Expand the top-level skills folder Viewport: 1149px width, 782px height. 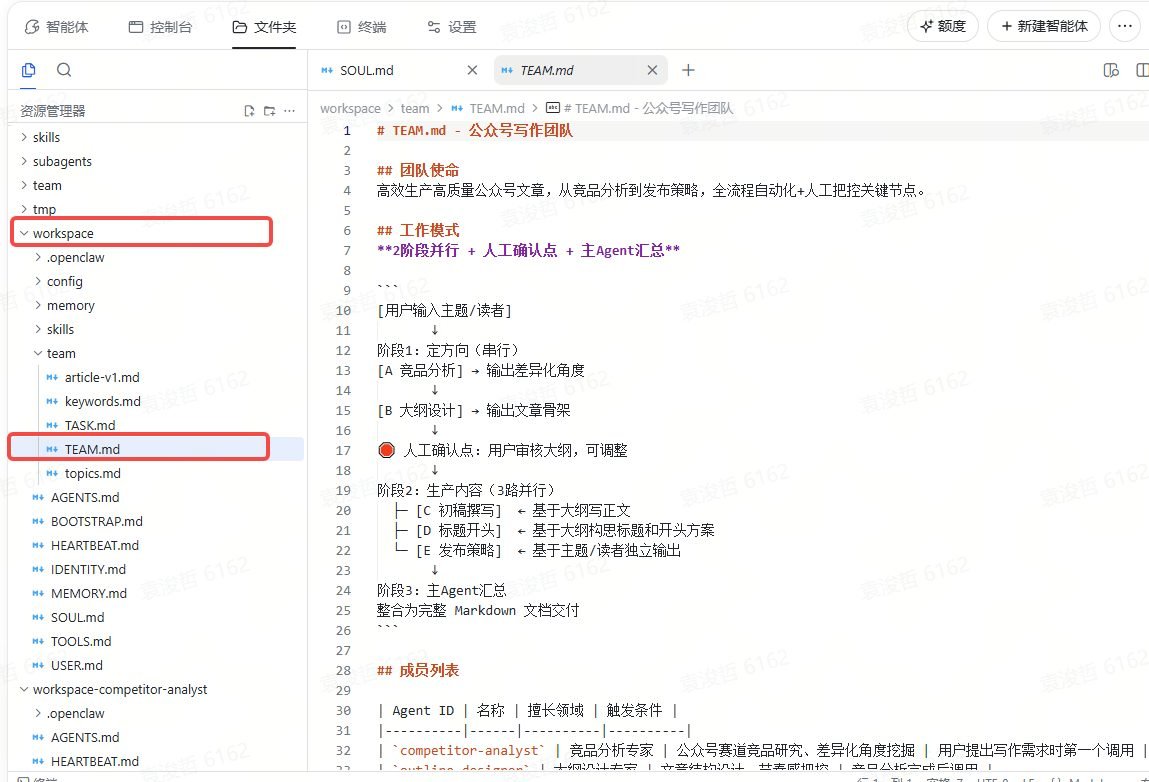coord(46,137)
